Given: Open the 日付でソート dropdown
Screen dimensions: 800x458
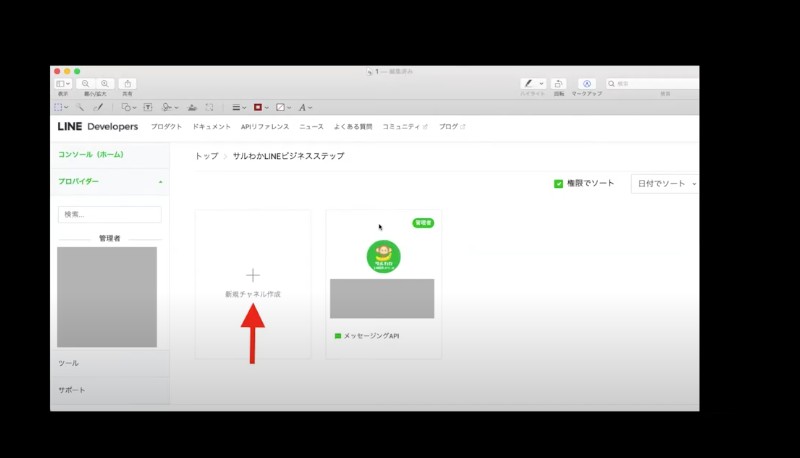Looking at the screenshot, I should click(x=665, y=184).
